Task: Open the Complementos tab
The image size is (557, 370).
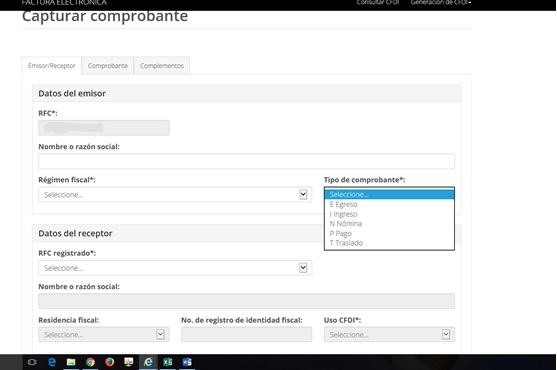Action: point(162,66)
